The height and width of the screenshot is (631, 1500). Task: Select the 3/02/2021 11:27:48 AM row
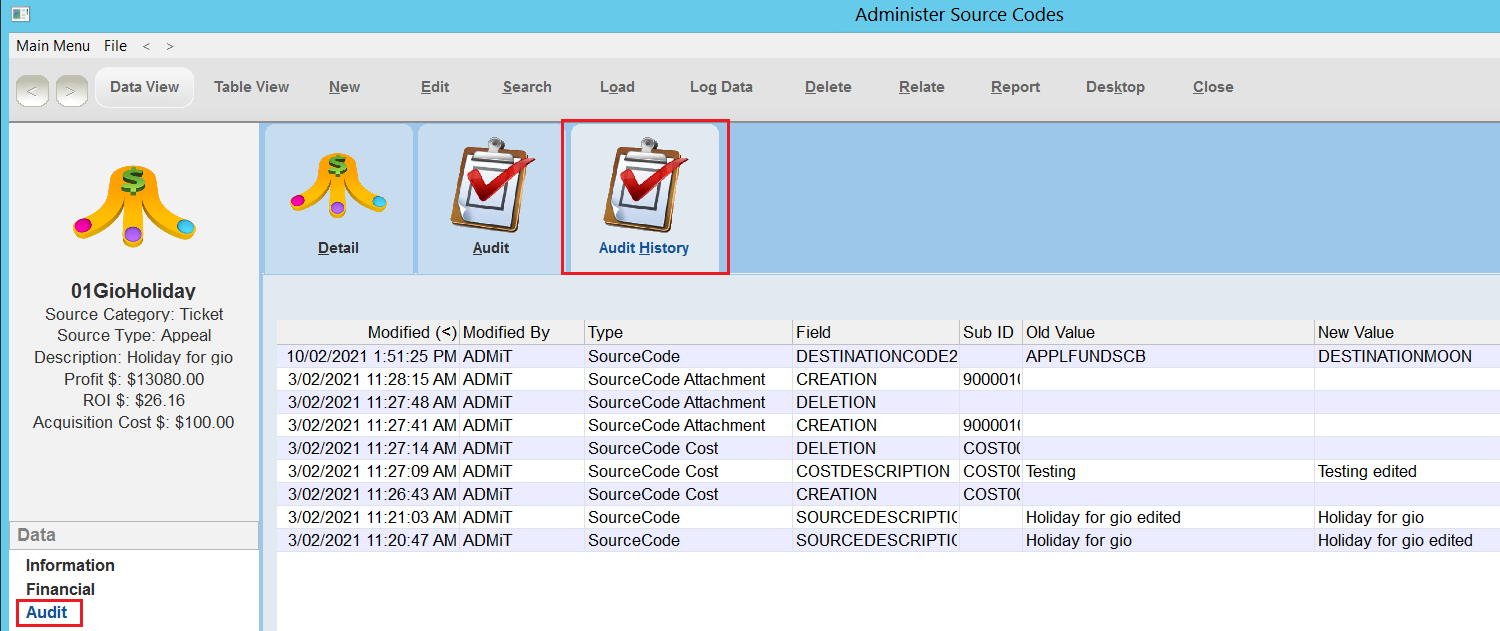tap(888, 402)
